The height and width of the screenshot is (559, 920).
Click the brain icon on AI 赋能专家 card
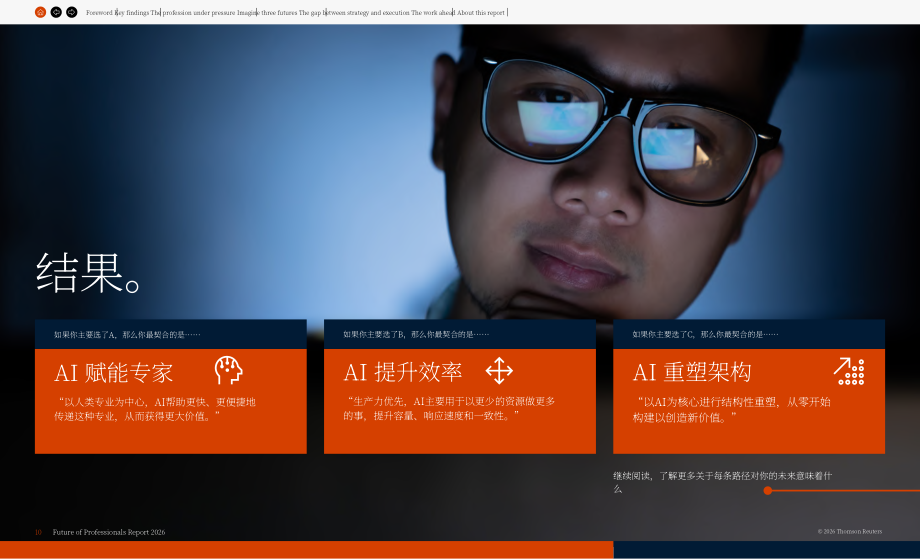click(228, 370)
